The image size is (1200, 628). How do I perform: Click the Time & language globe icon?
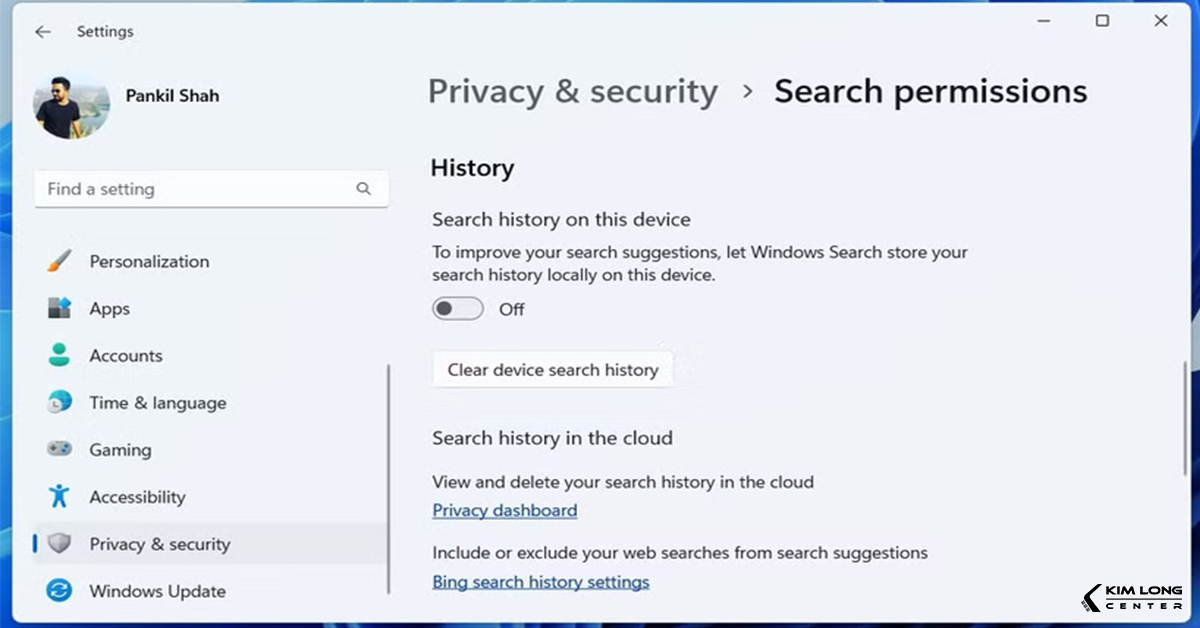[60, 403]
